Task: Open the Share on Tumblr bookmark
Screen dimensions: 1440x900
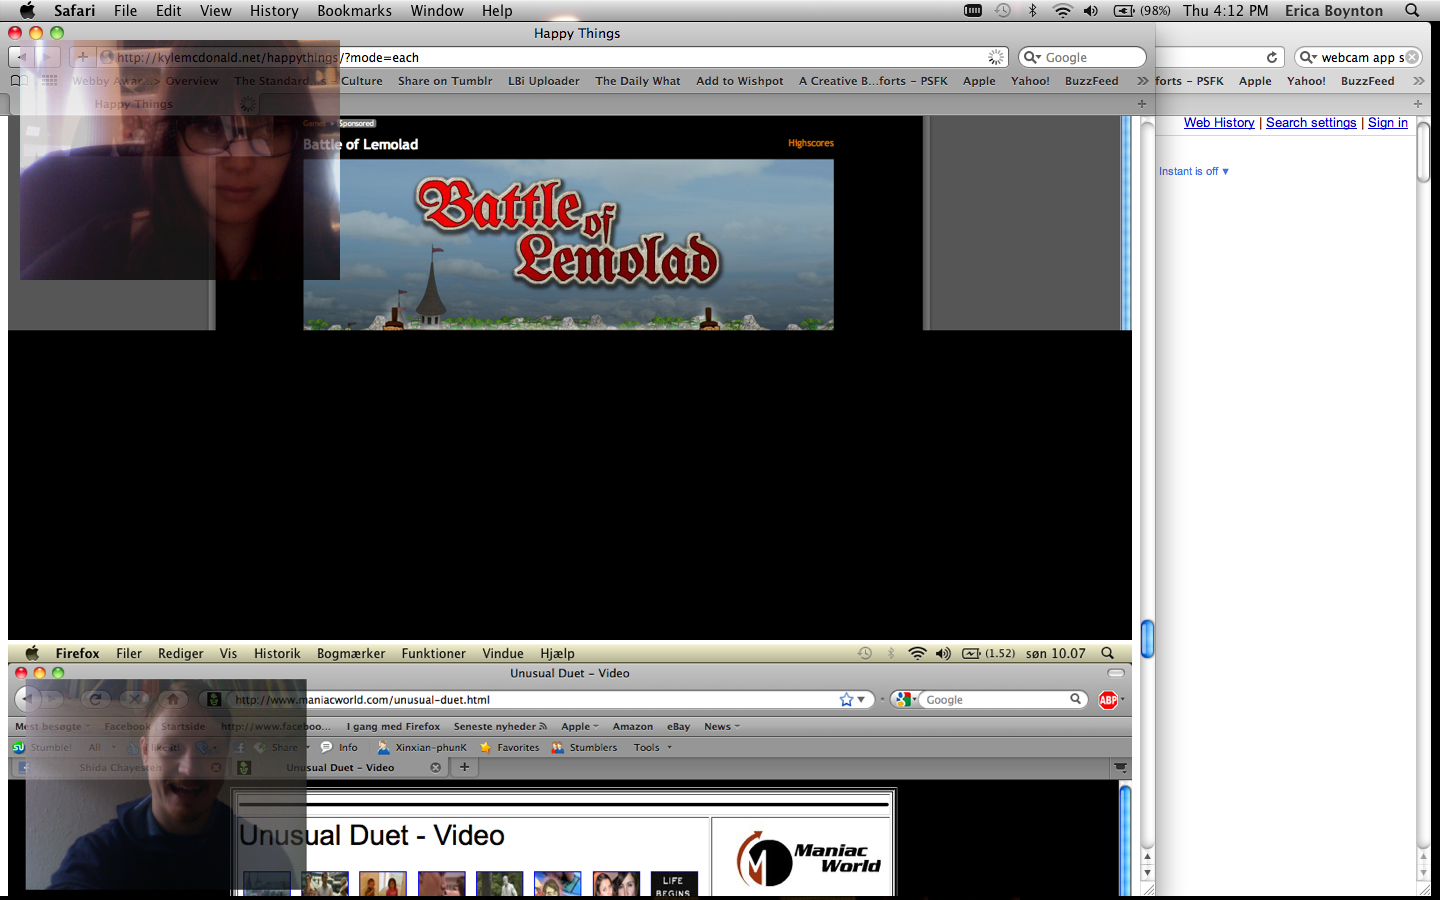Action: pyautogui.click(x=445, y=81)
